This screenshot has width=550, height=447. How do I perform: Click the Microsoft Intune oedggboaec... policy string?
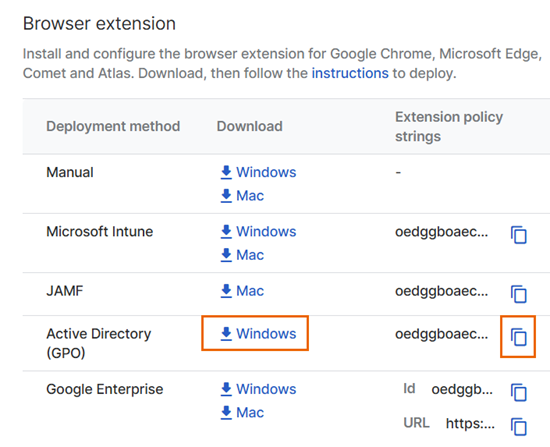(x=442, y=232)
